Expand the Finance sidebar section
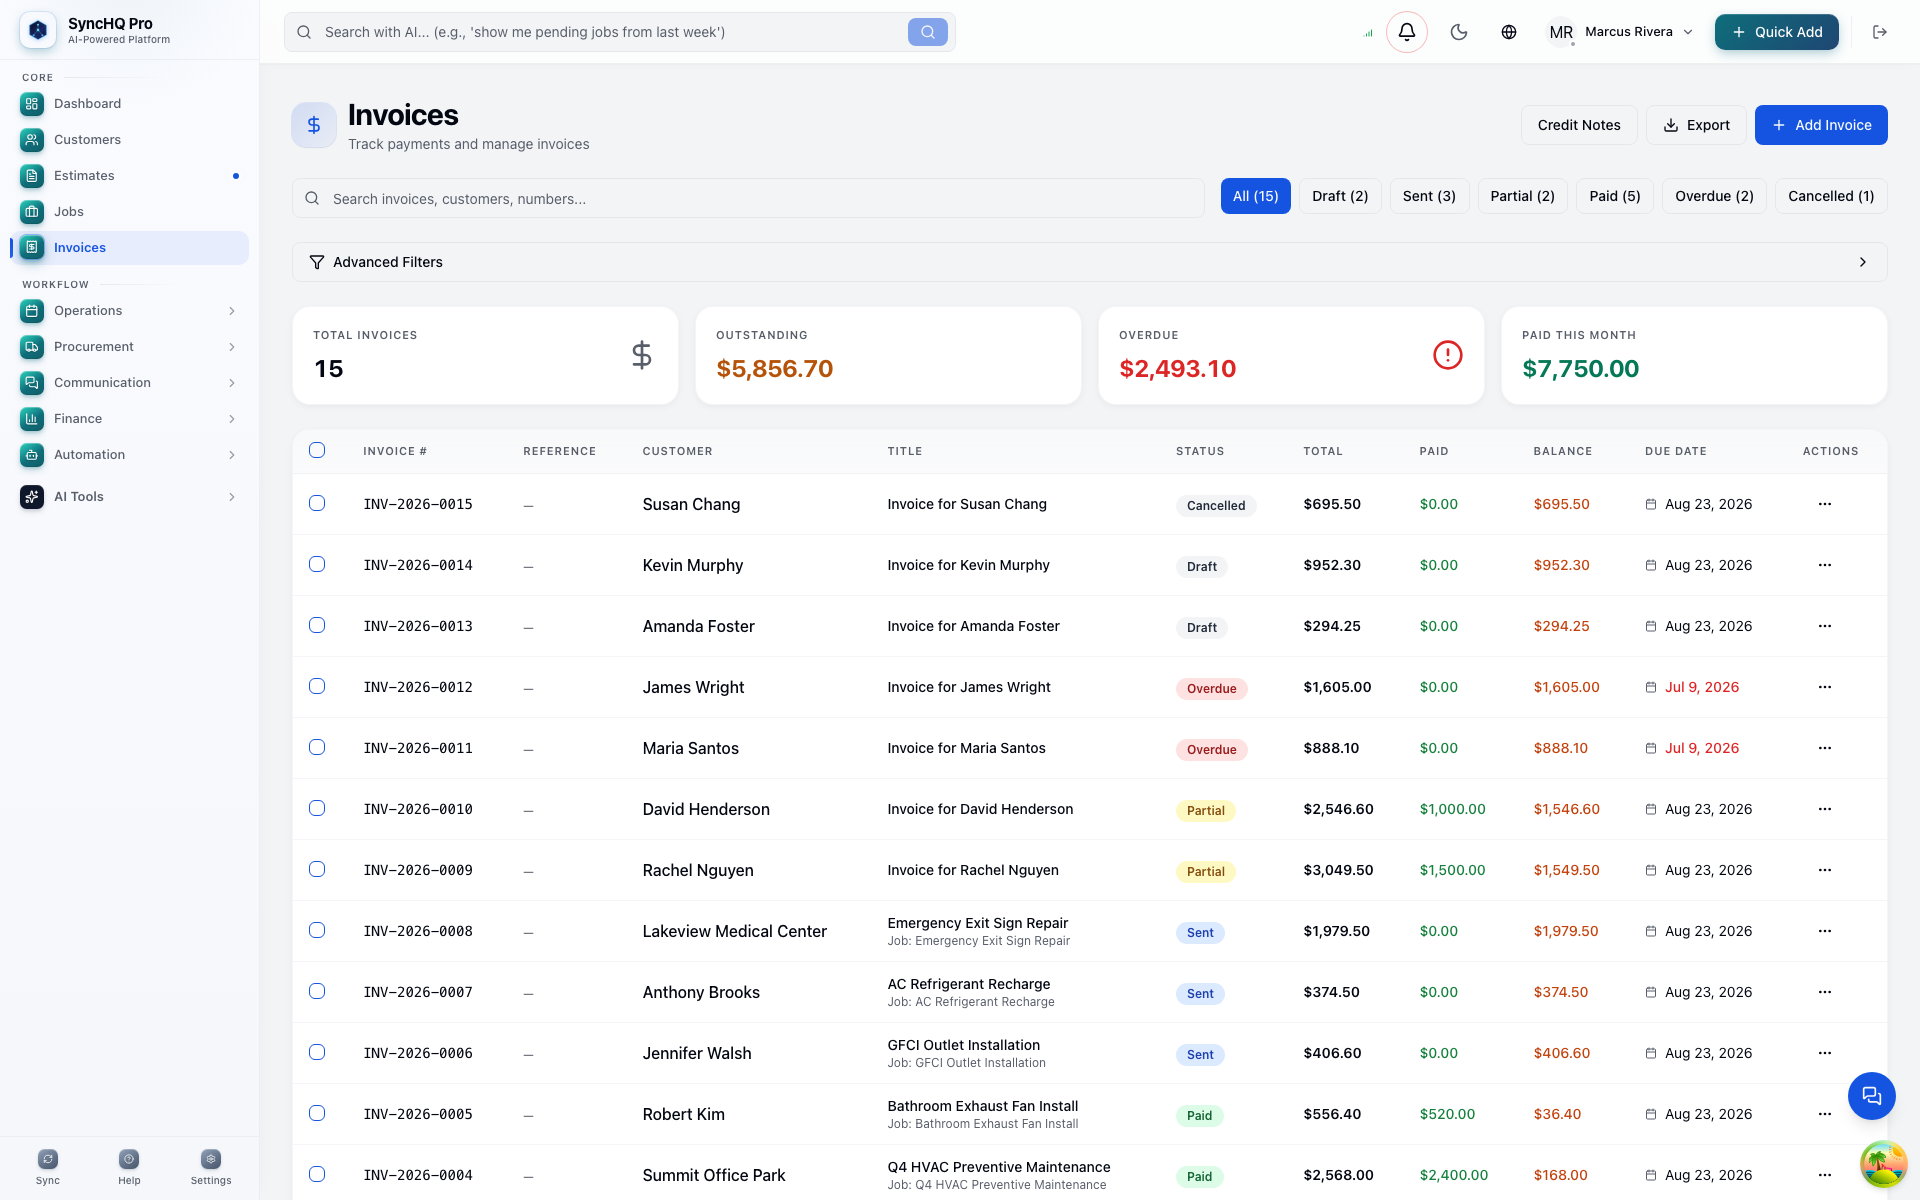Screen dimensions: 1920x1200 (x=130, y=419)
